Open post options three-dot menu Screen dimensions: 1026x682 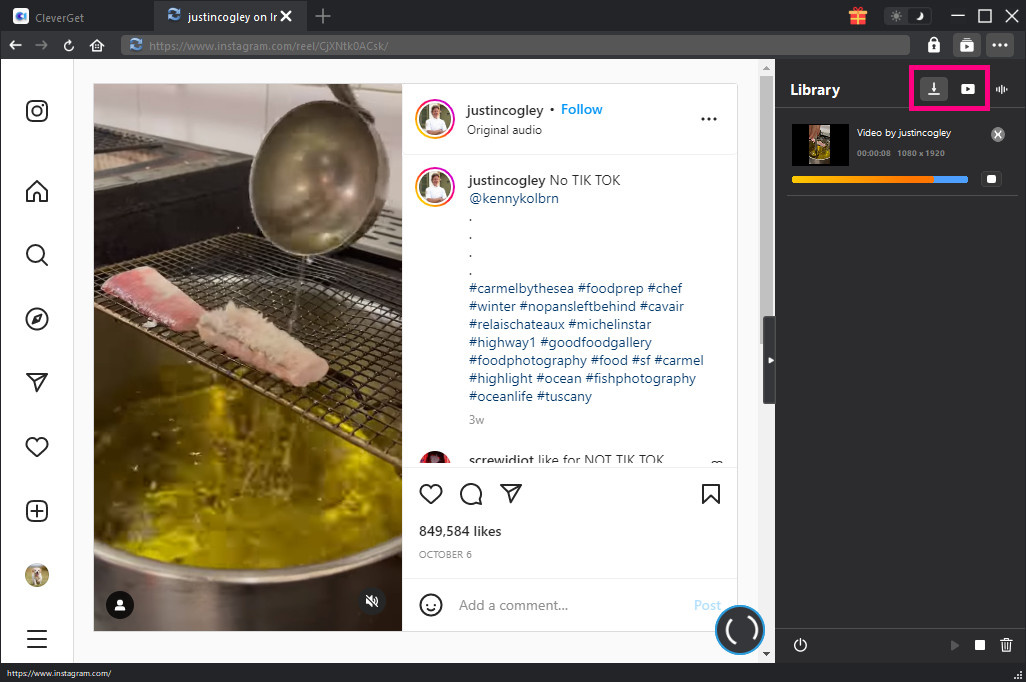click(x=709, y=119)
